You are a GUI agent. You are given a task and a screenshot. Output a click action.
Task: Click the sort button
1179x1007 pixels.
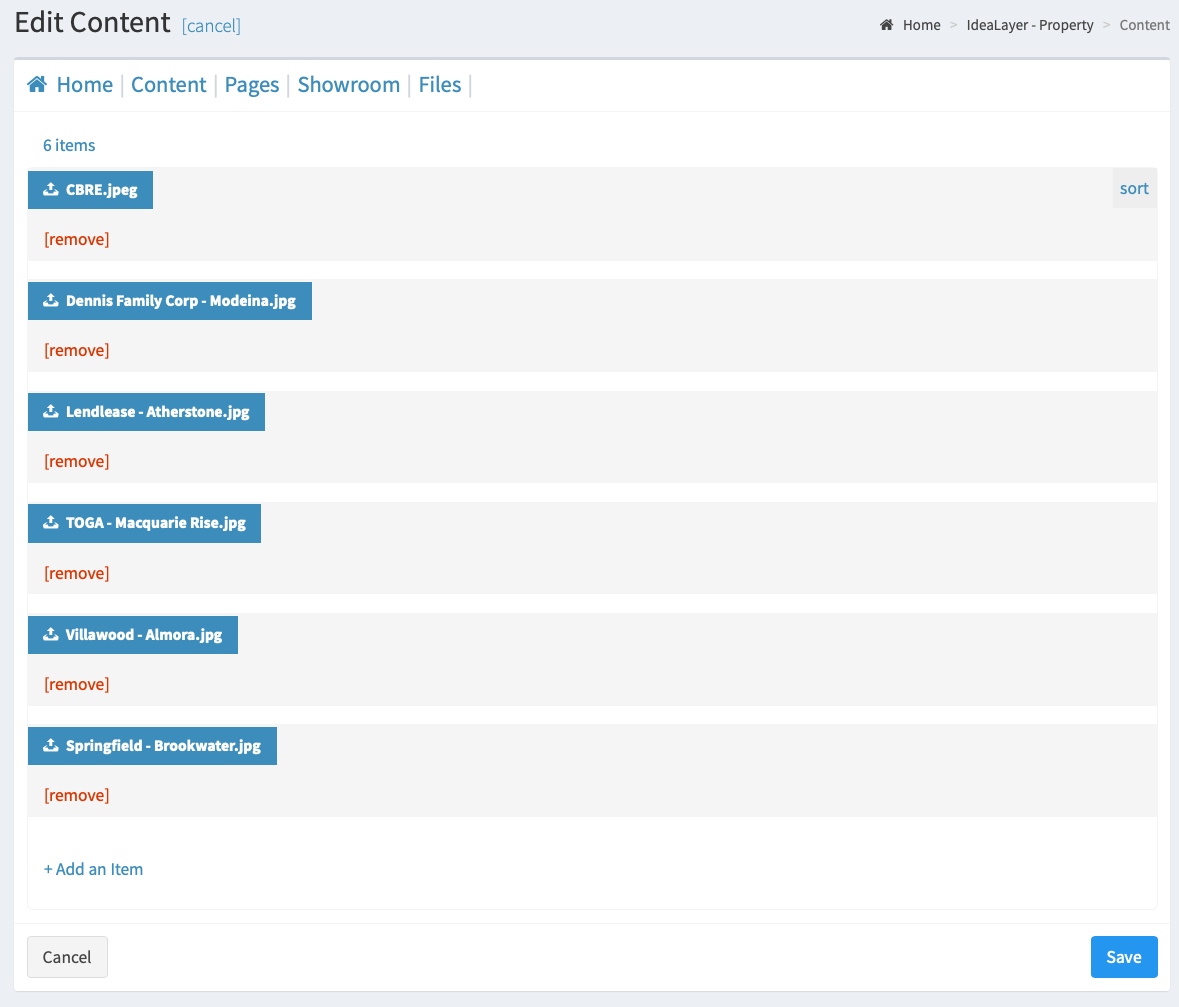(1134, 188)
